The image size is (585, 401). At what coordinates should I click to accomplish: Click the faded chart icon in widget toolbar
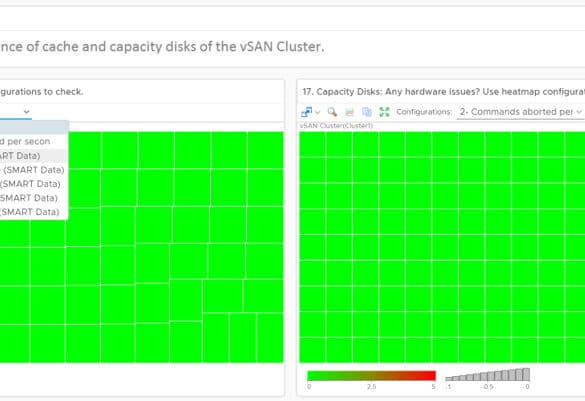(350, 112)
